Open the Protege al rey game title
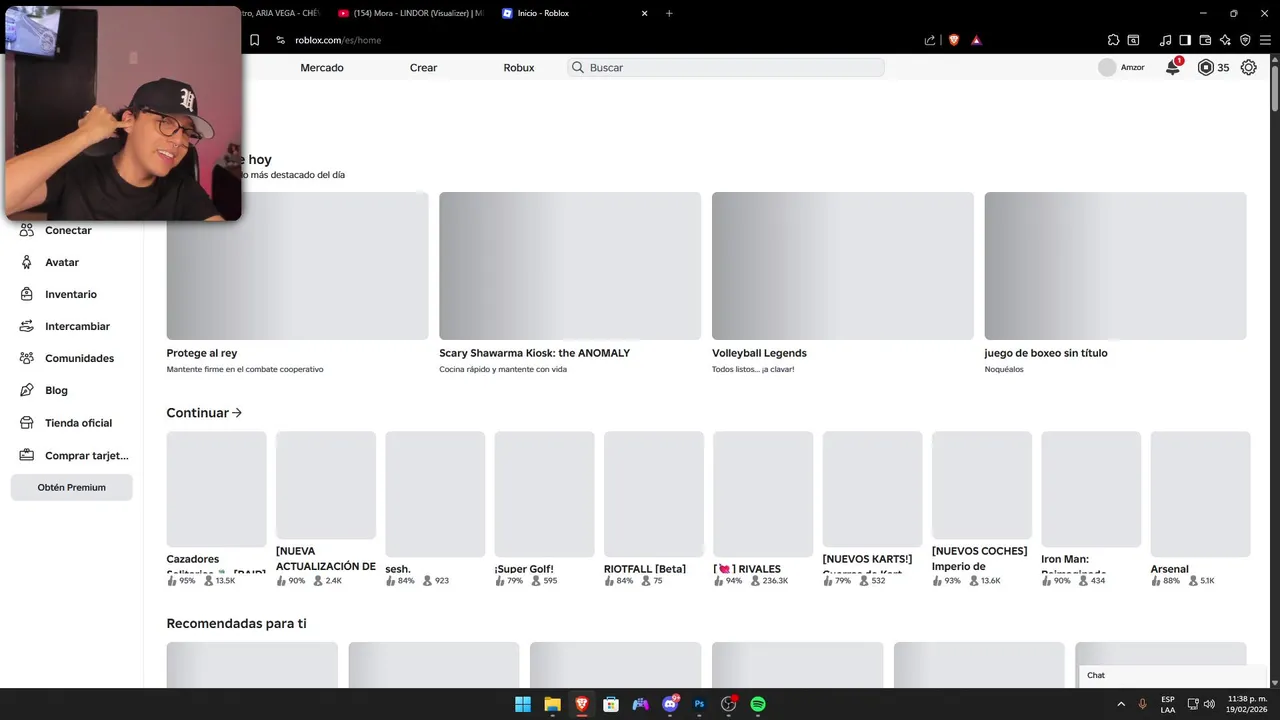Image resolution: width=1280 pixels, height=720 pixels. 202,353
